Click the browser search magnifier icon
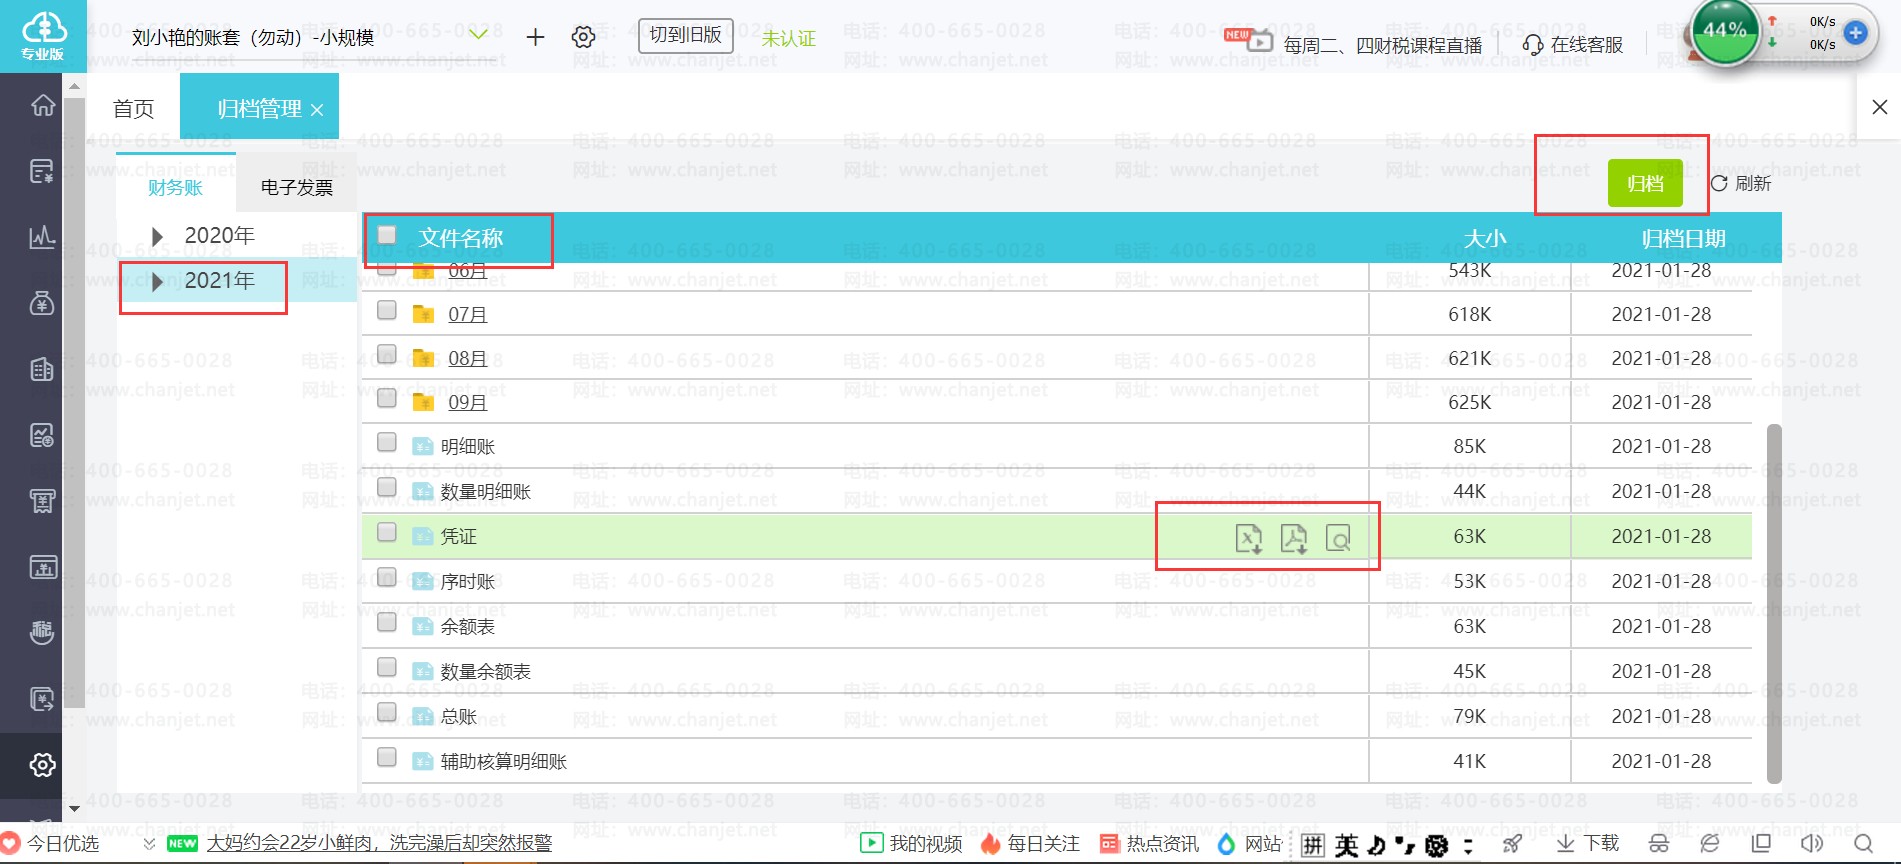1901x864 pixels. coord(1863,844)
